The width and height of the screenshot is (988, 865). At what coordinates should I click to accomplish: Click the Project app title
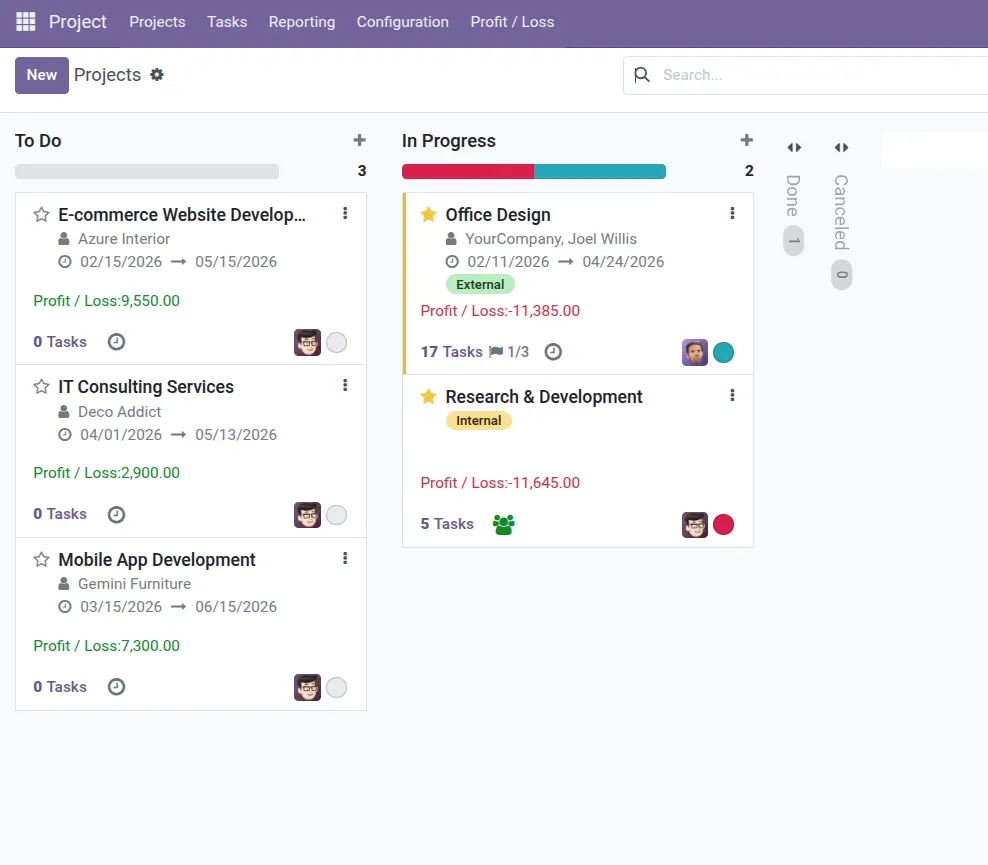[x=78, y=21]
